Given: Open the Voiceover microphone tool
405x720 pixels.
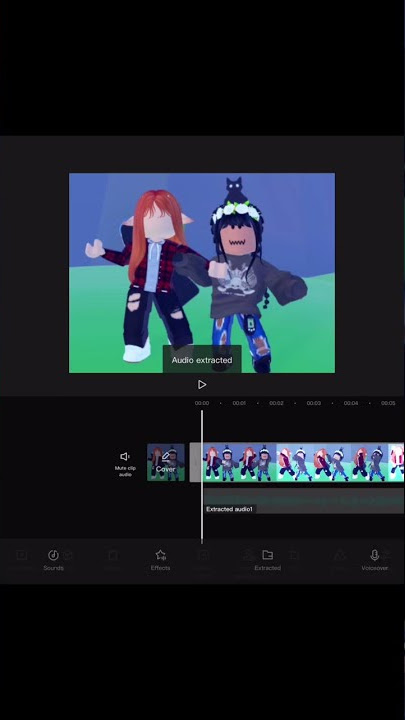Looking at the screenshot, I should [x=374, y=560].
